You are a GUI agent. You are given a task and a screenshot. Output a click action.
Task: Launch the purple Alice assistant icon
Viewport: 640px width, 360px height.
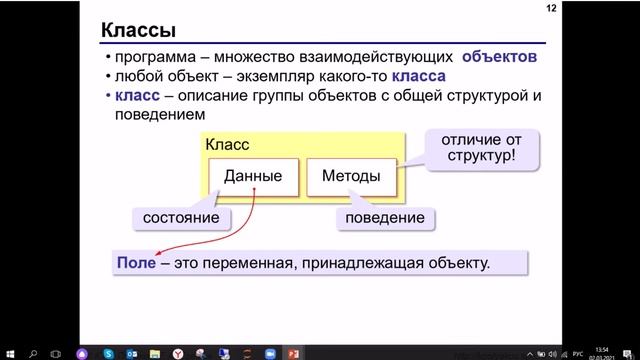[x=82, y=354]
